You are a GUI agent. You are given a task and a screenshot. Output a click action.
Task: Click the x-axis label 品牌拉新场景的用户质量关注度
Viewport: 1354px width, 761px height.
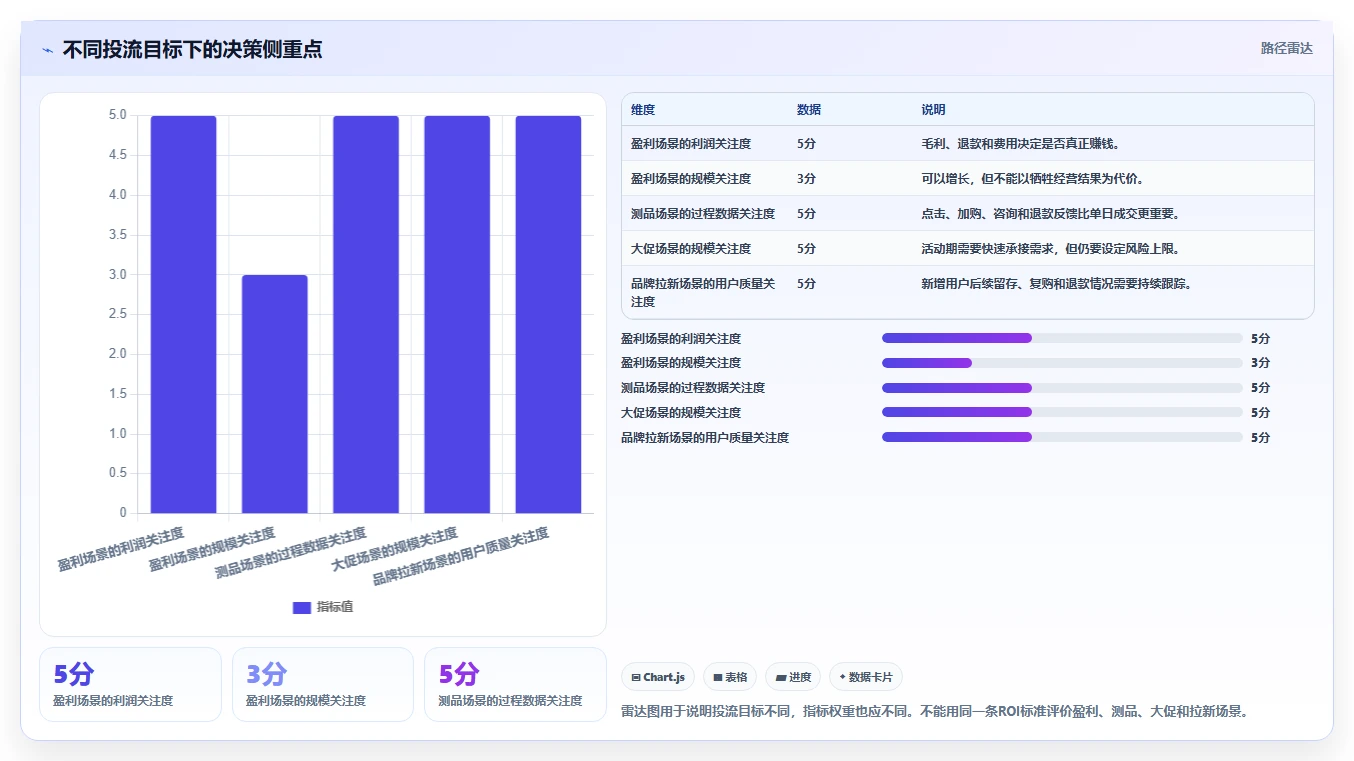click(461, 557)
